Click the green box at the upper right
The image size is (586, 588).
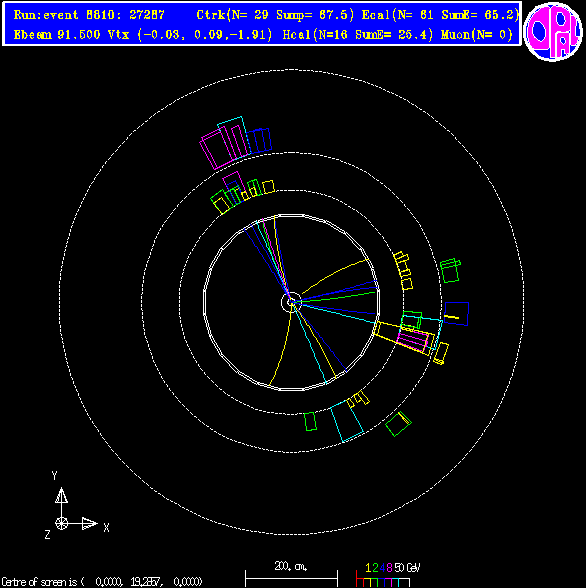coord(450,270)
